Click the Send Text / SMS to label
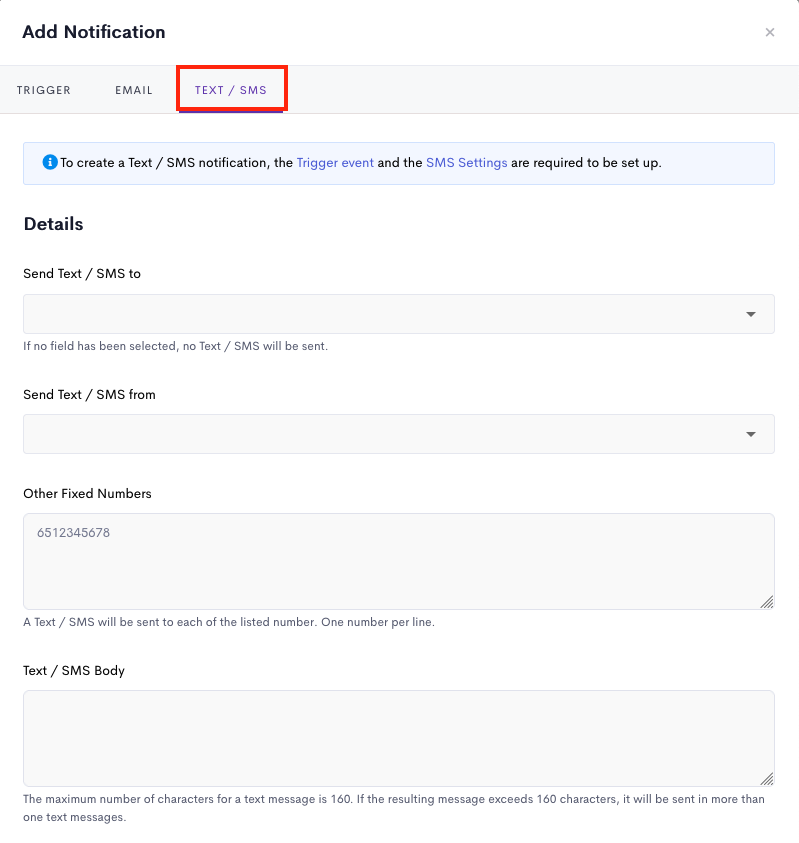Viewport: 799px width, 843px height. (x=82, y=274)
